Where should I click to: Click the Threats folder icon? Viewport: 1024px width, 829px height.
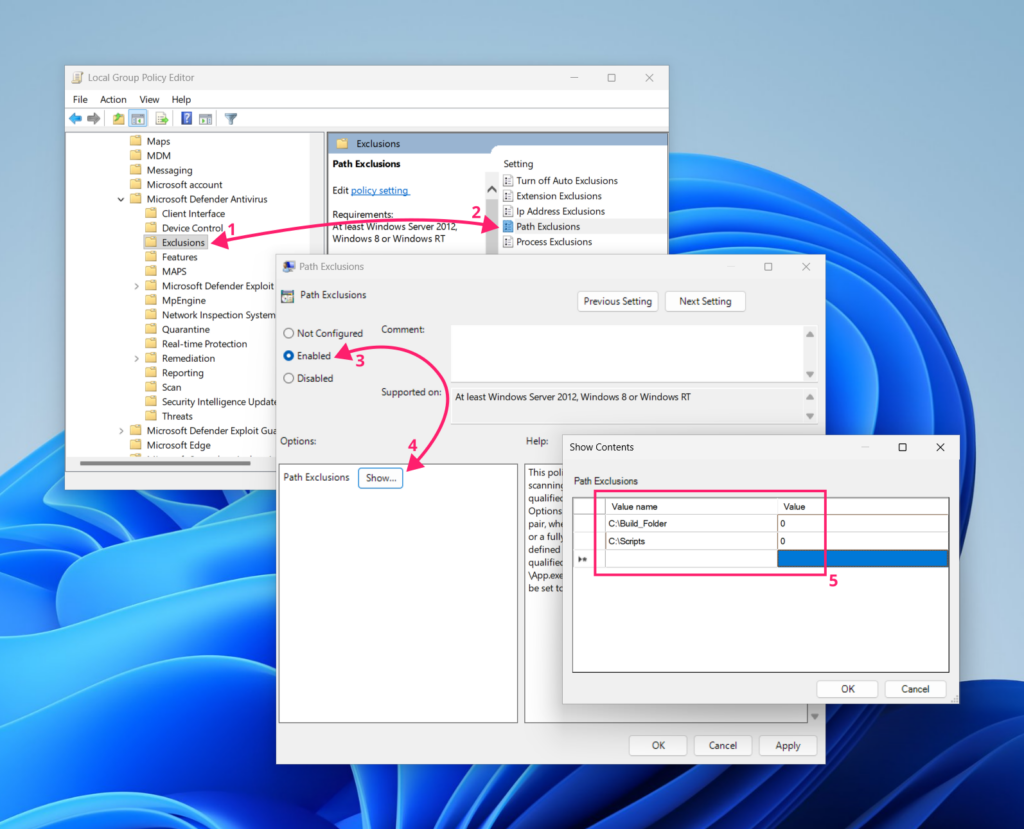[x=151, y=416]
